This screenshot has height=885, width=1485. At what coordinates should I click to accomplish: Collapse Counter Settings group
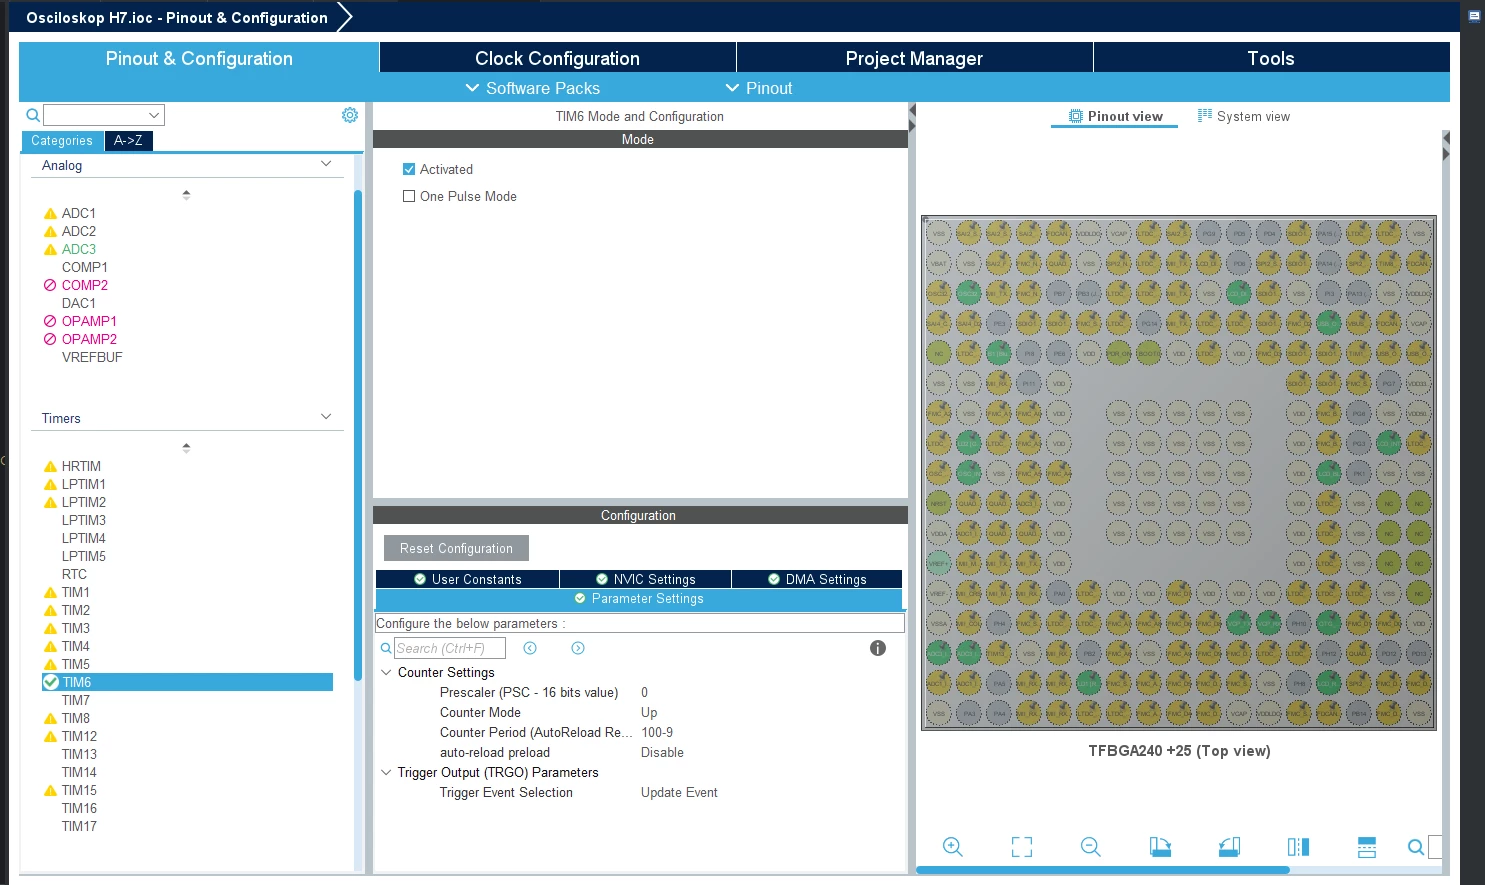tap(386, 672)
